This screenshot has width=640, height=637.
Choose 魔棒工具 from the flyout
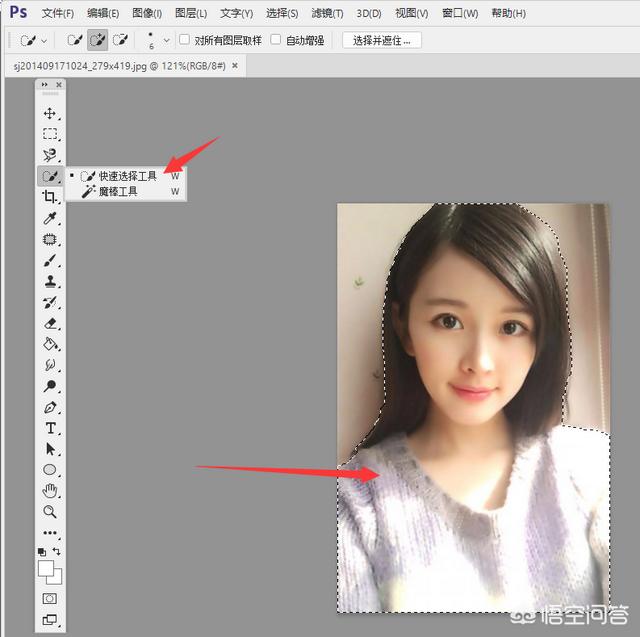coord(126,191)
